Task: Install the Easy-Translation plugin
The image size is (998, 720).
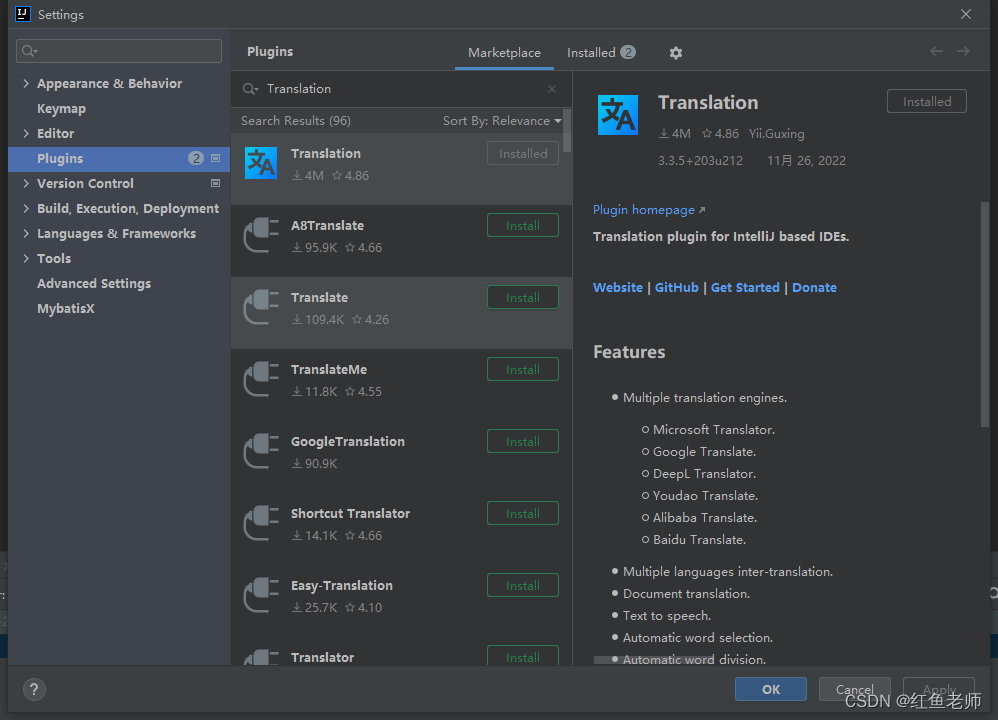Action: pos(523,585)
